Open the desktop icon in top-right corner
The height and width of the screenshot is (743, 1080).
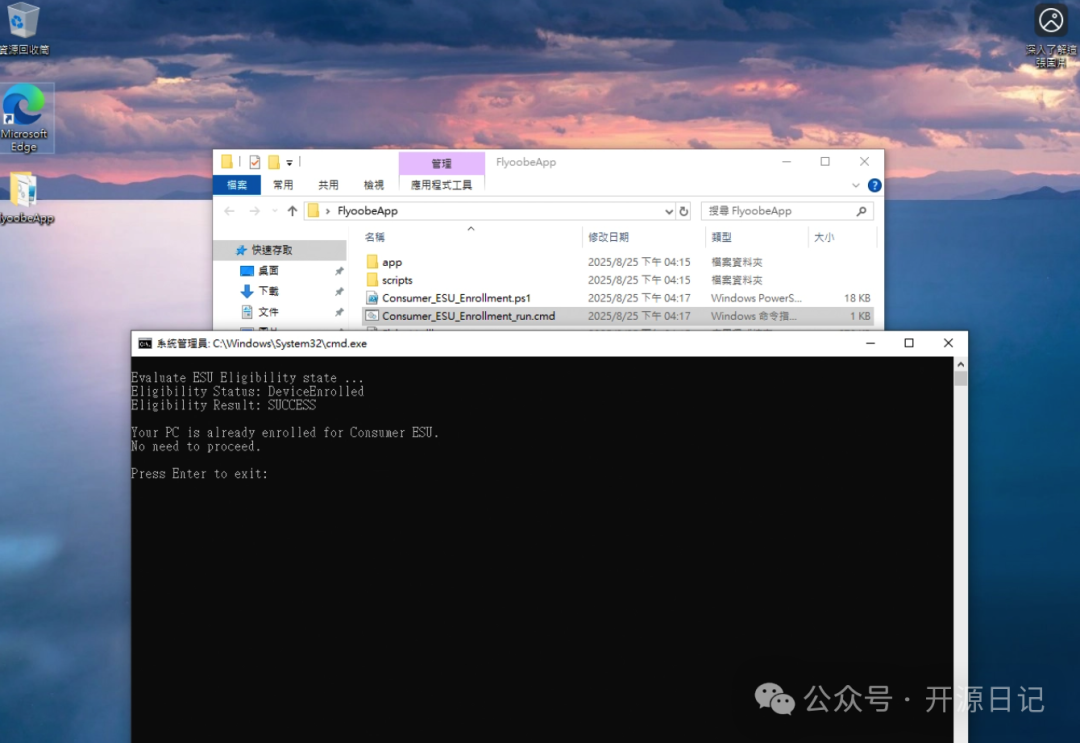click(x=1050, y=21)
